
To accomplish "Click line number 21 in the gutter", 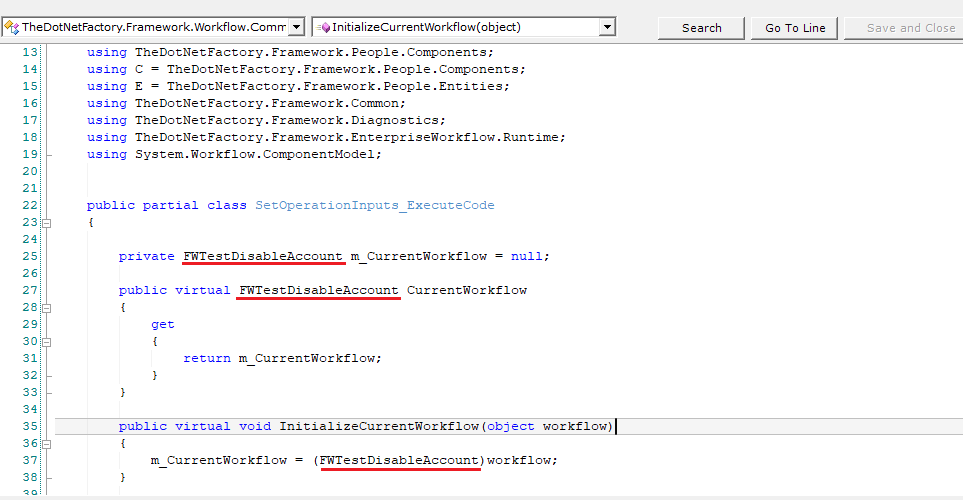I will (30, 188).
